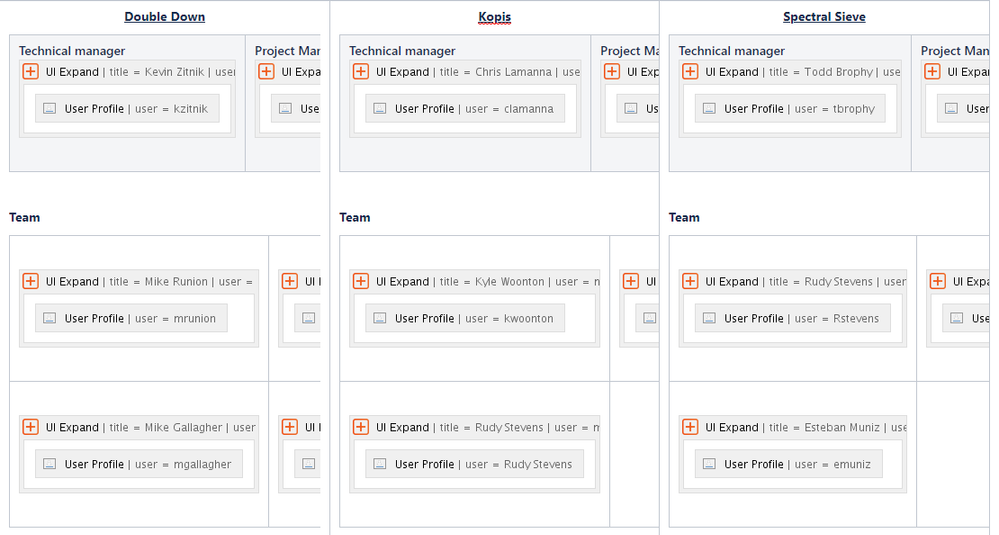Click the profile image icon for user kzitnik
This screenshot has width=999, height=535.
pyautogui.click(x=50, y=108)
